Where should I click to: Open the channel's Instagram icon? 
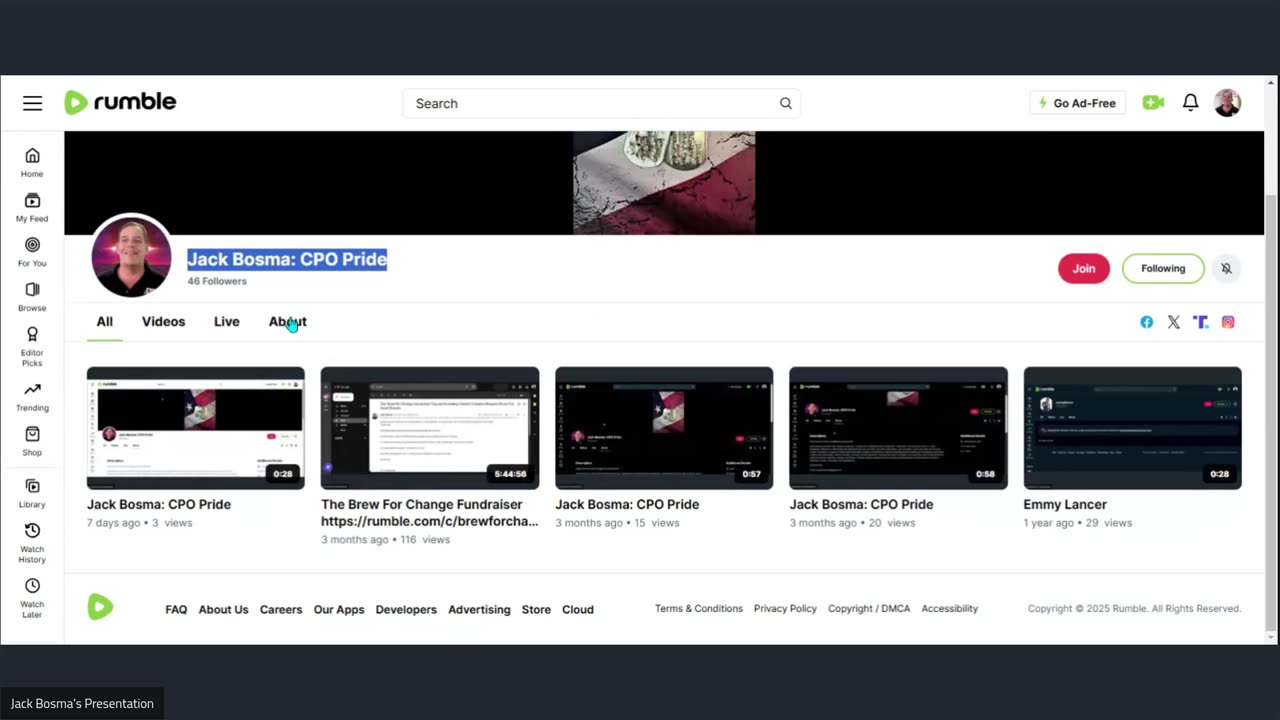point(1228,322)
